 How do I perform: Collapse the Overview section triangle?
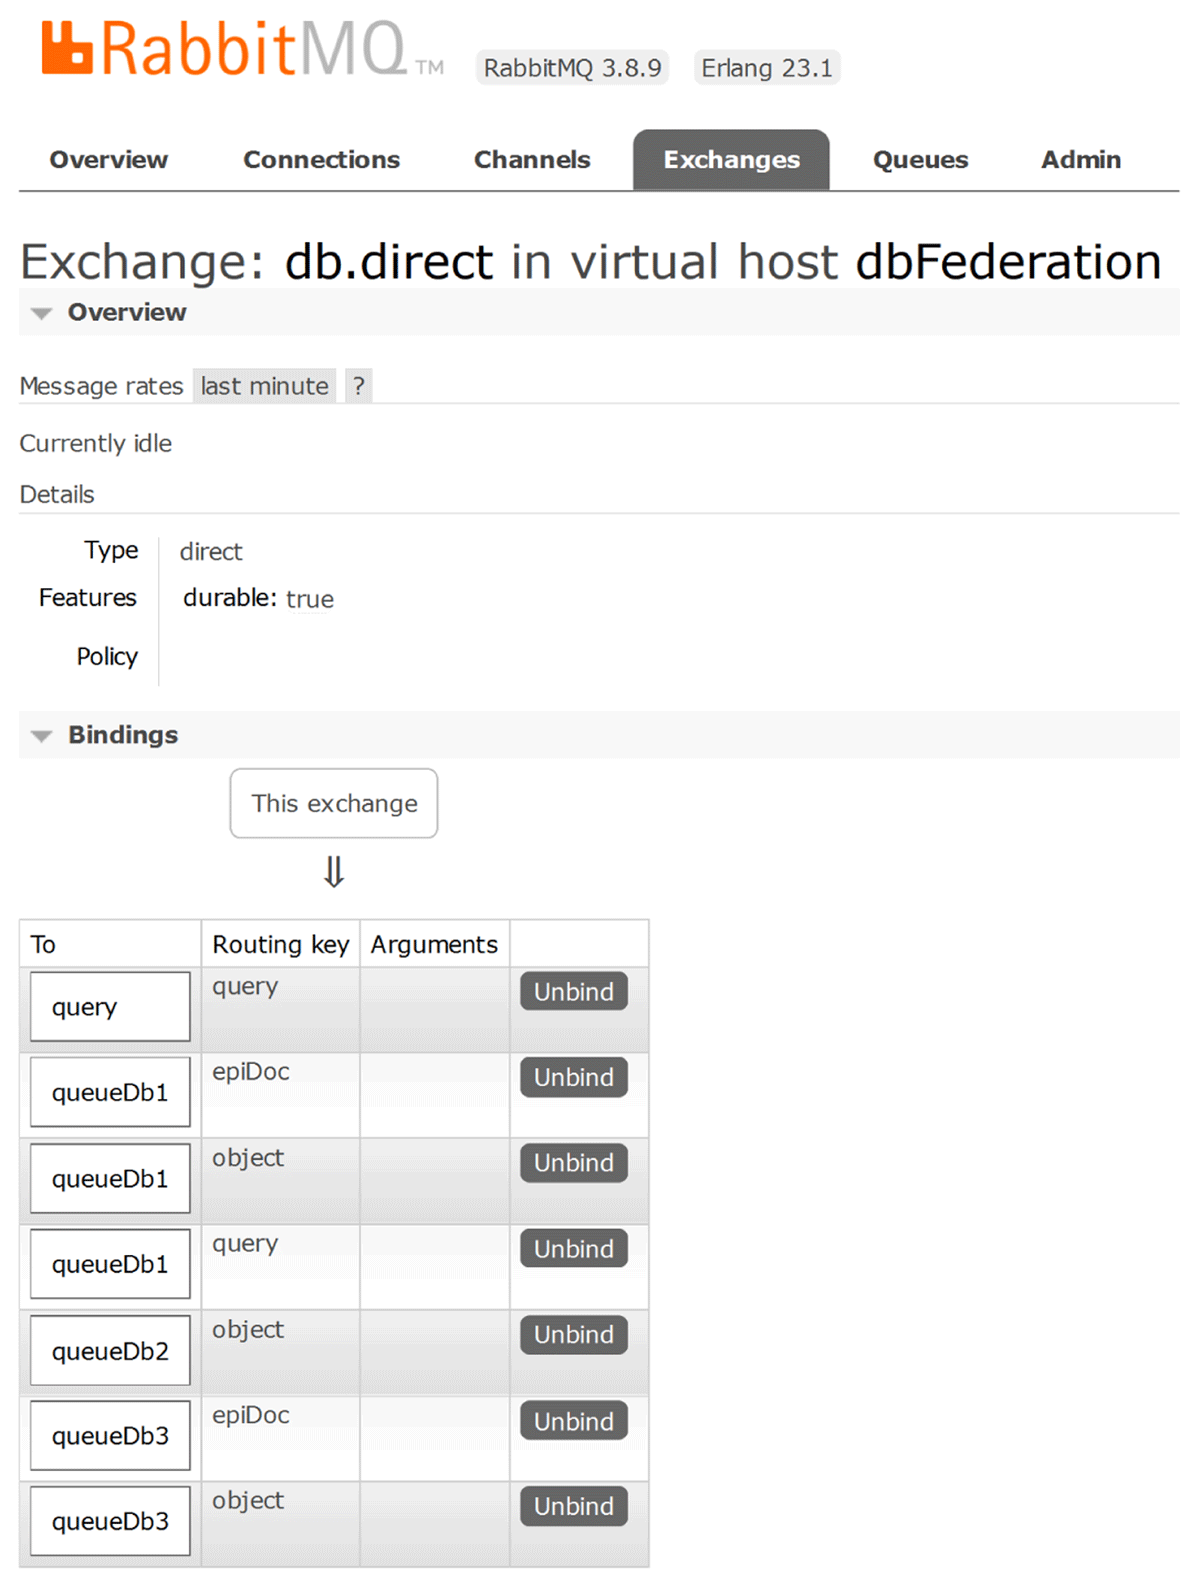point(41,314)
